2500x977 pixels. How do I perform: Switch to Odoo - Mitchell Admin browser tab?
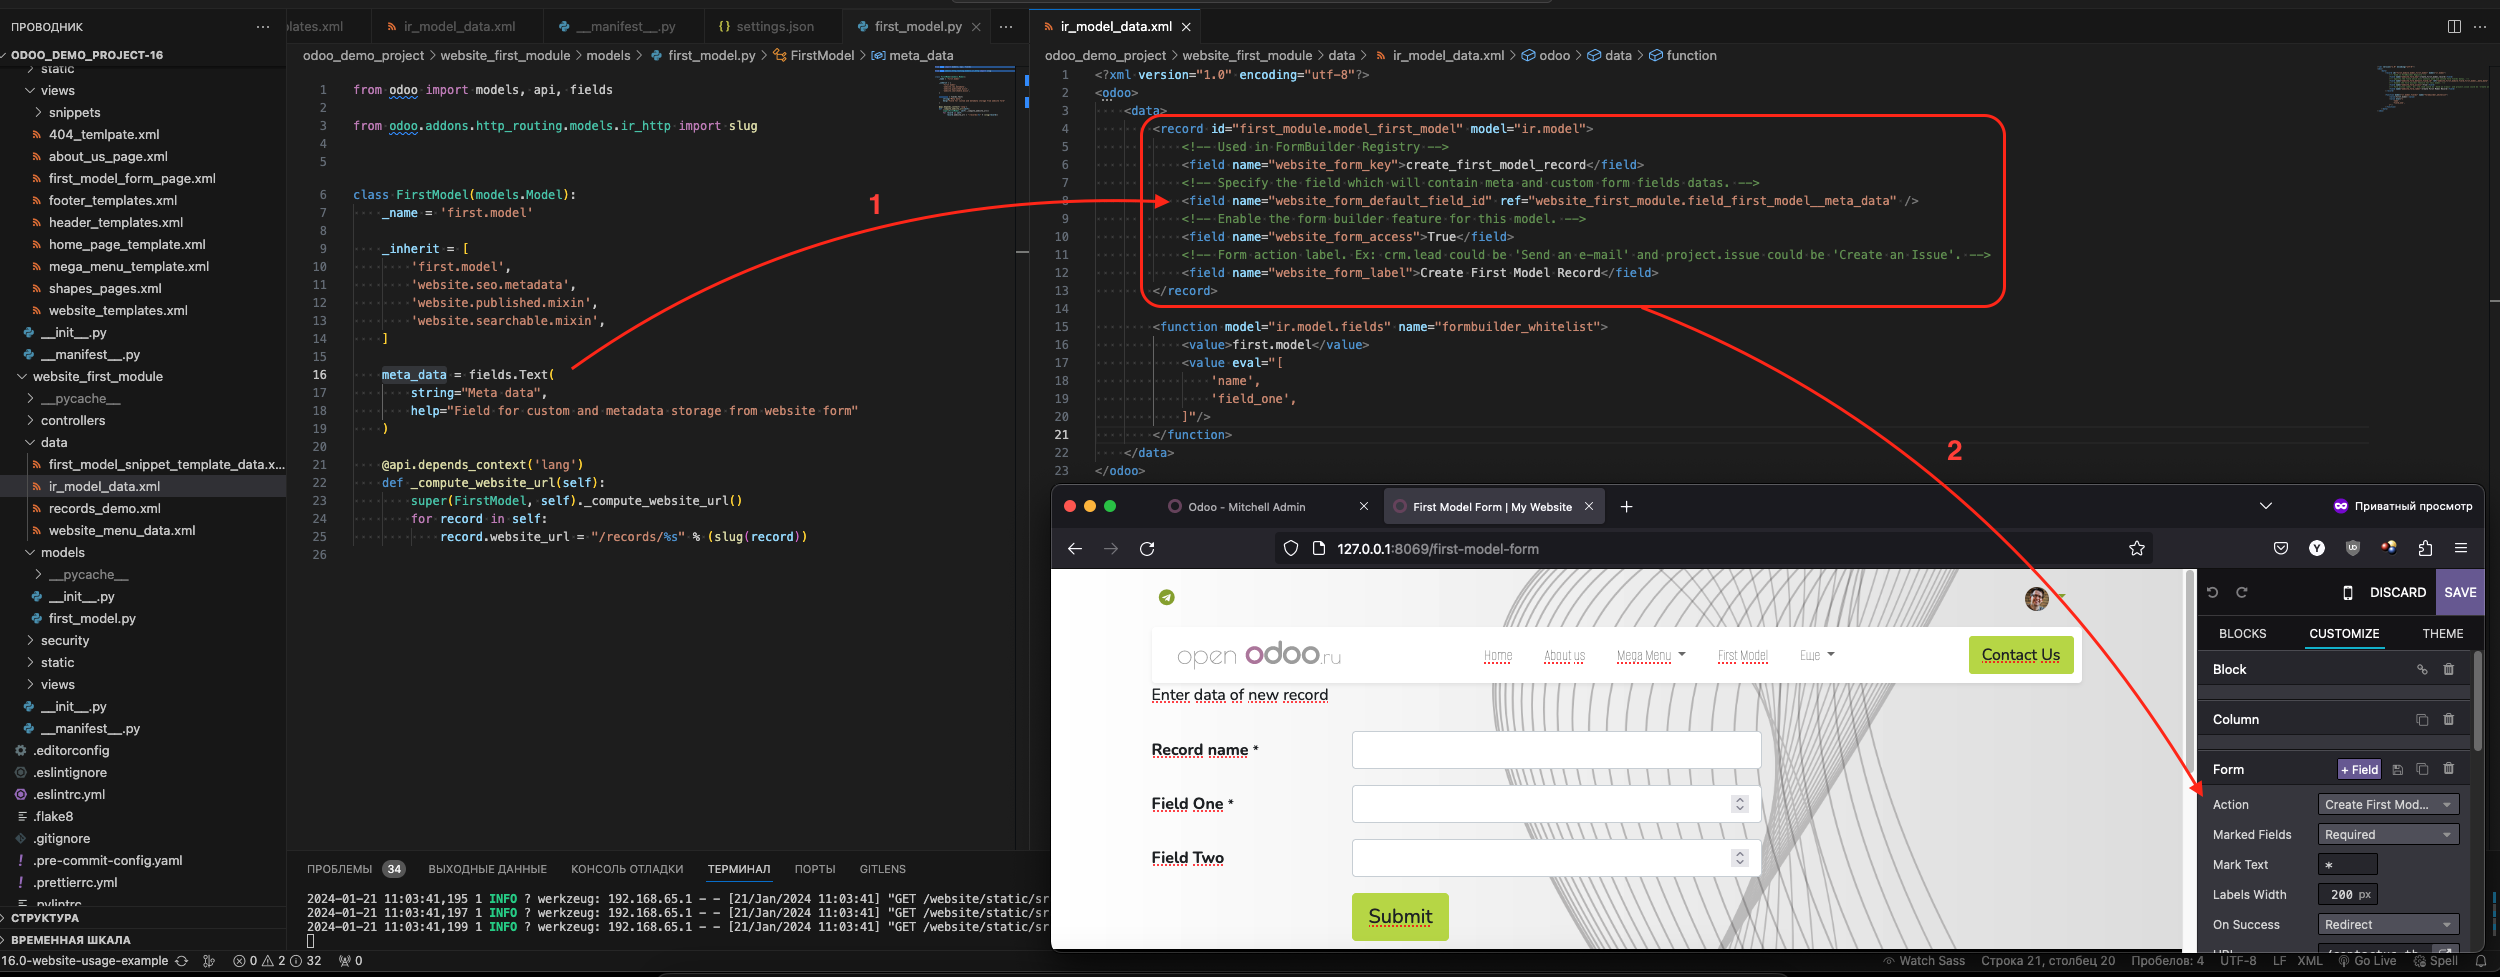pyautogui.click(x=1246, y=507)
